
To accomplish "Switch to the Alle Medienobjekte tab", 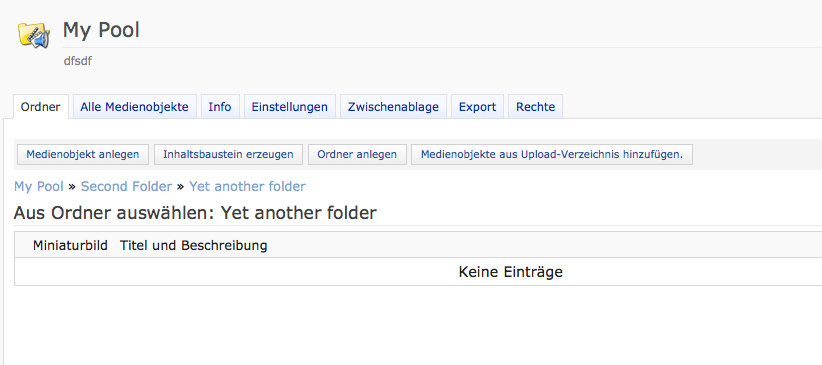I will (134, 107).
